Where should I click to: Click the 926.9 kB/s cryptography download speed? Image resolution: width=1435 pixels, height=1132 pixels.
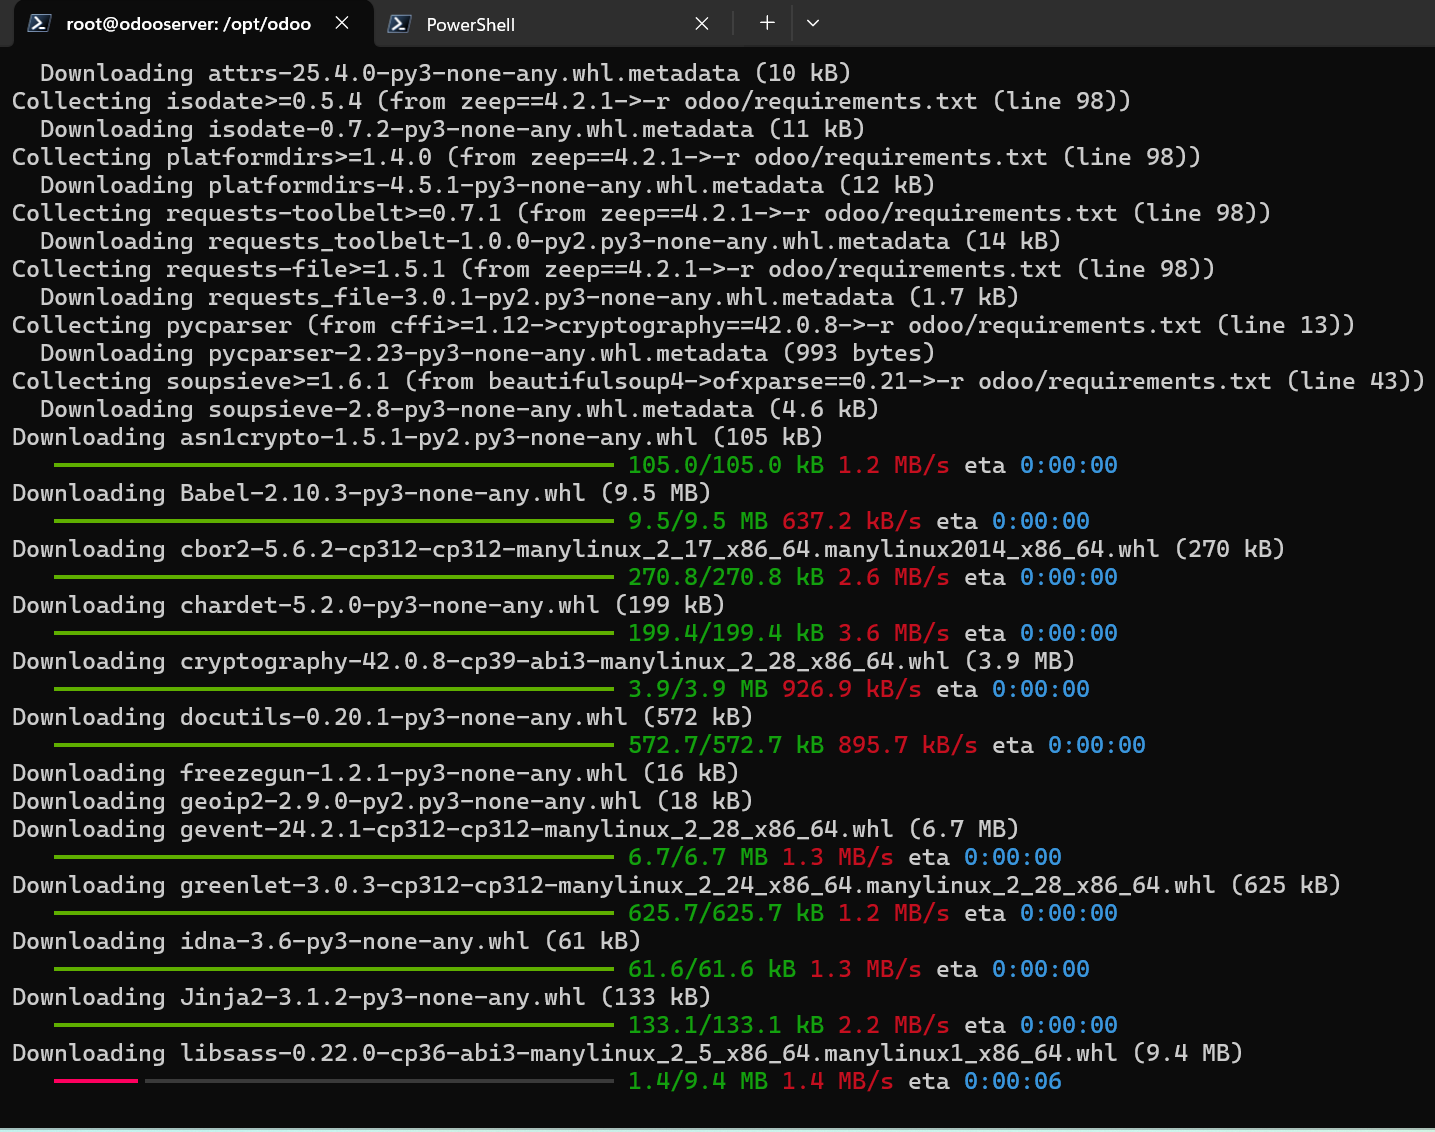851,689
